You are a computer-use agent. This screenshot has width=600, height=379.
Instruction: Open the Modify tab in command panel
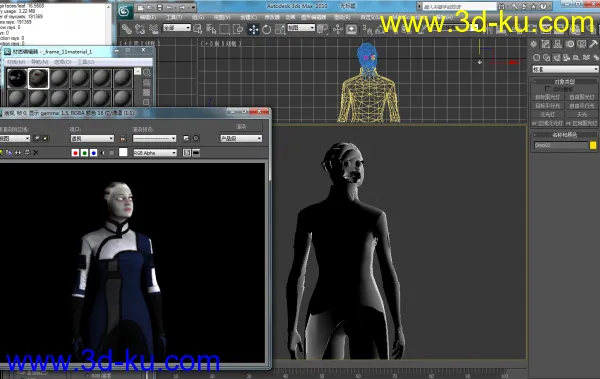[546, 44]
